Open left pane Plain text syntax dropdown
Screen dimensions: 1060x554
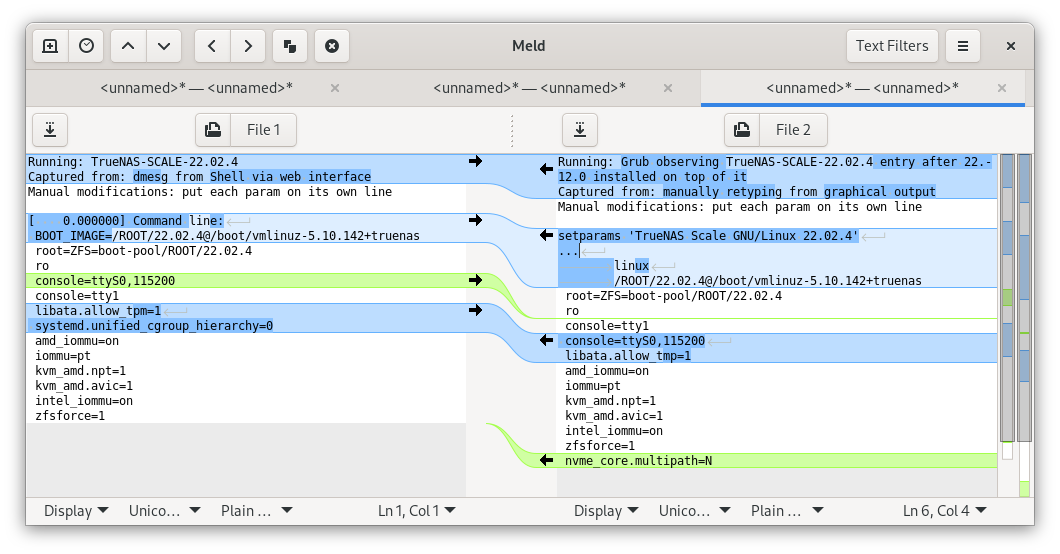pyautogui.click(x=256, y=511)
